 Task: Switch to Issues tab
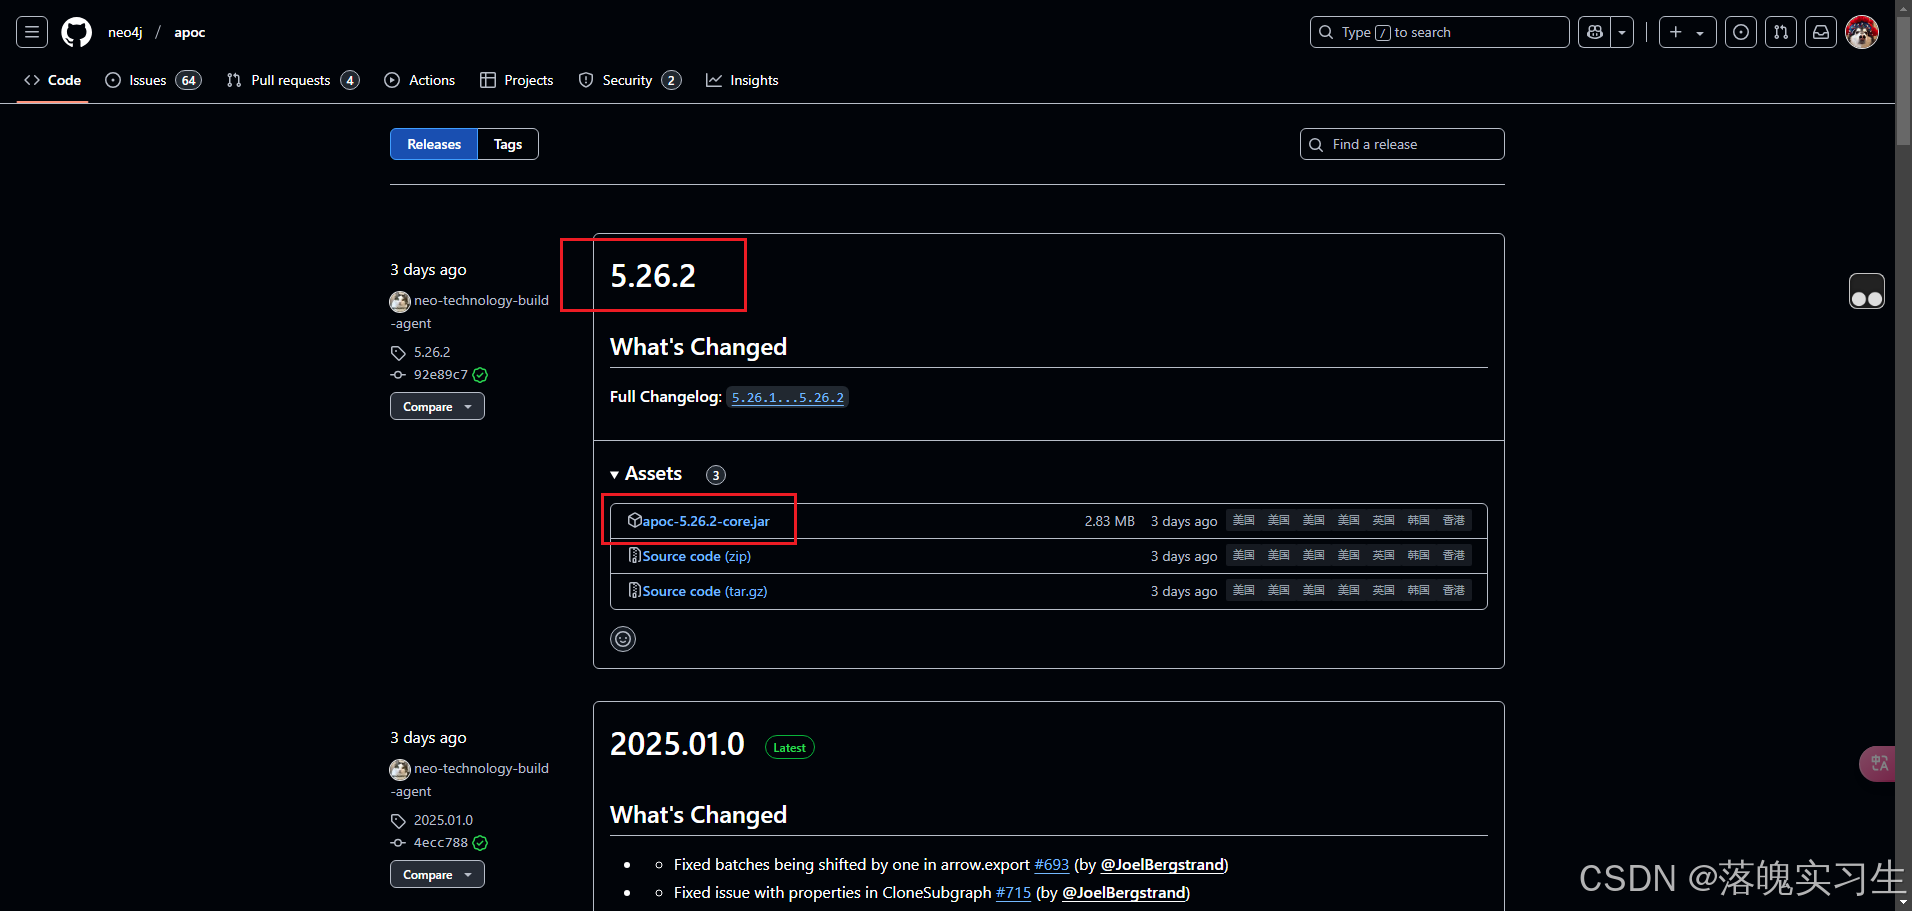point(153,80)
